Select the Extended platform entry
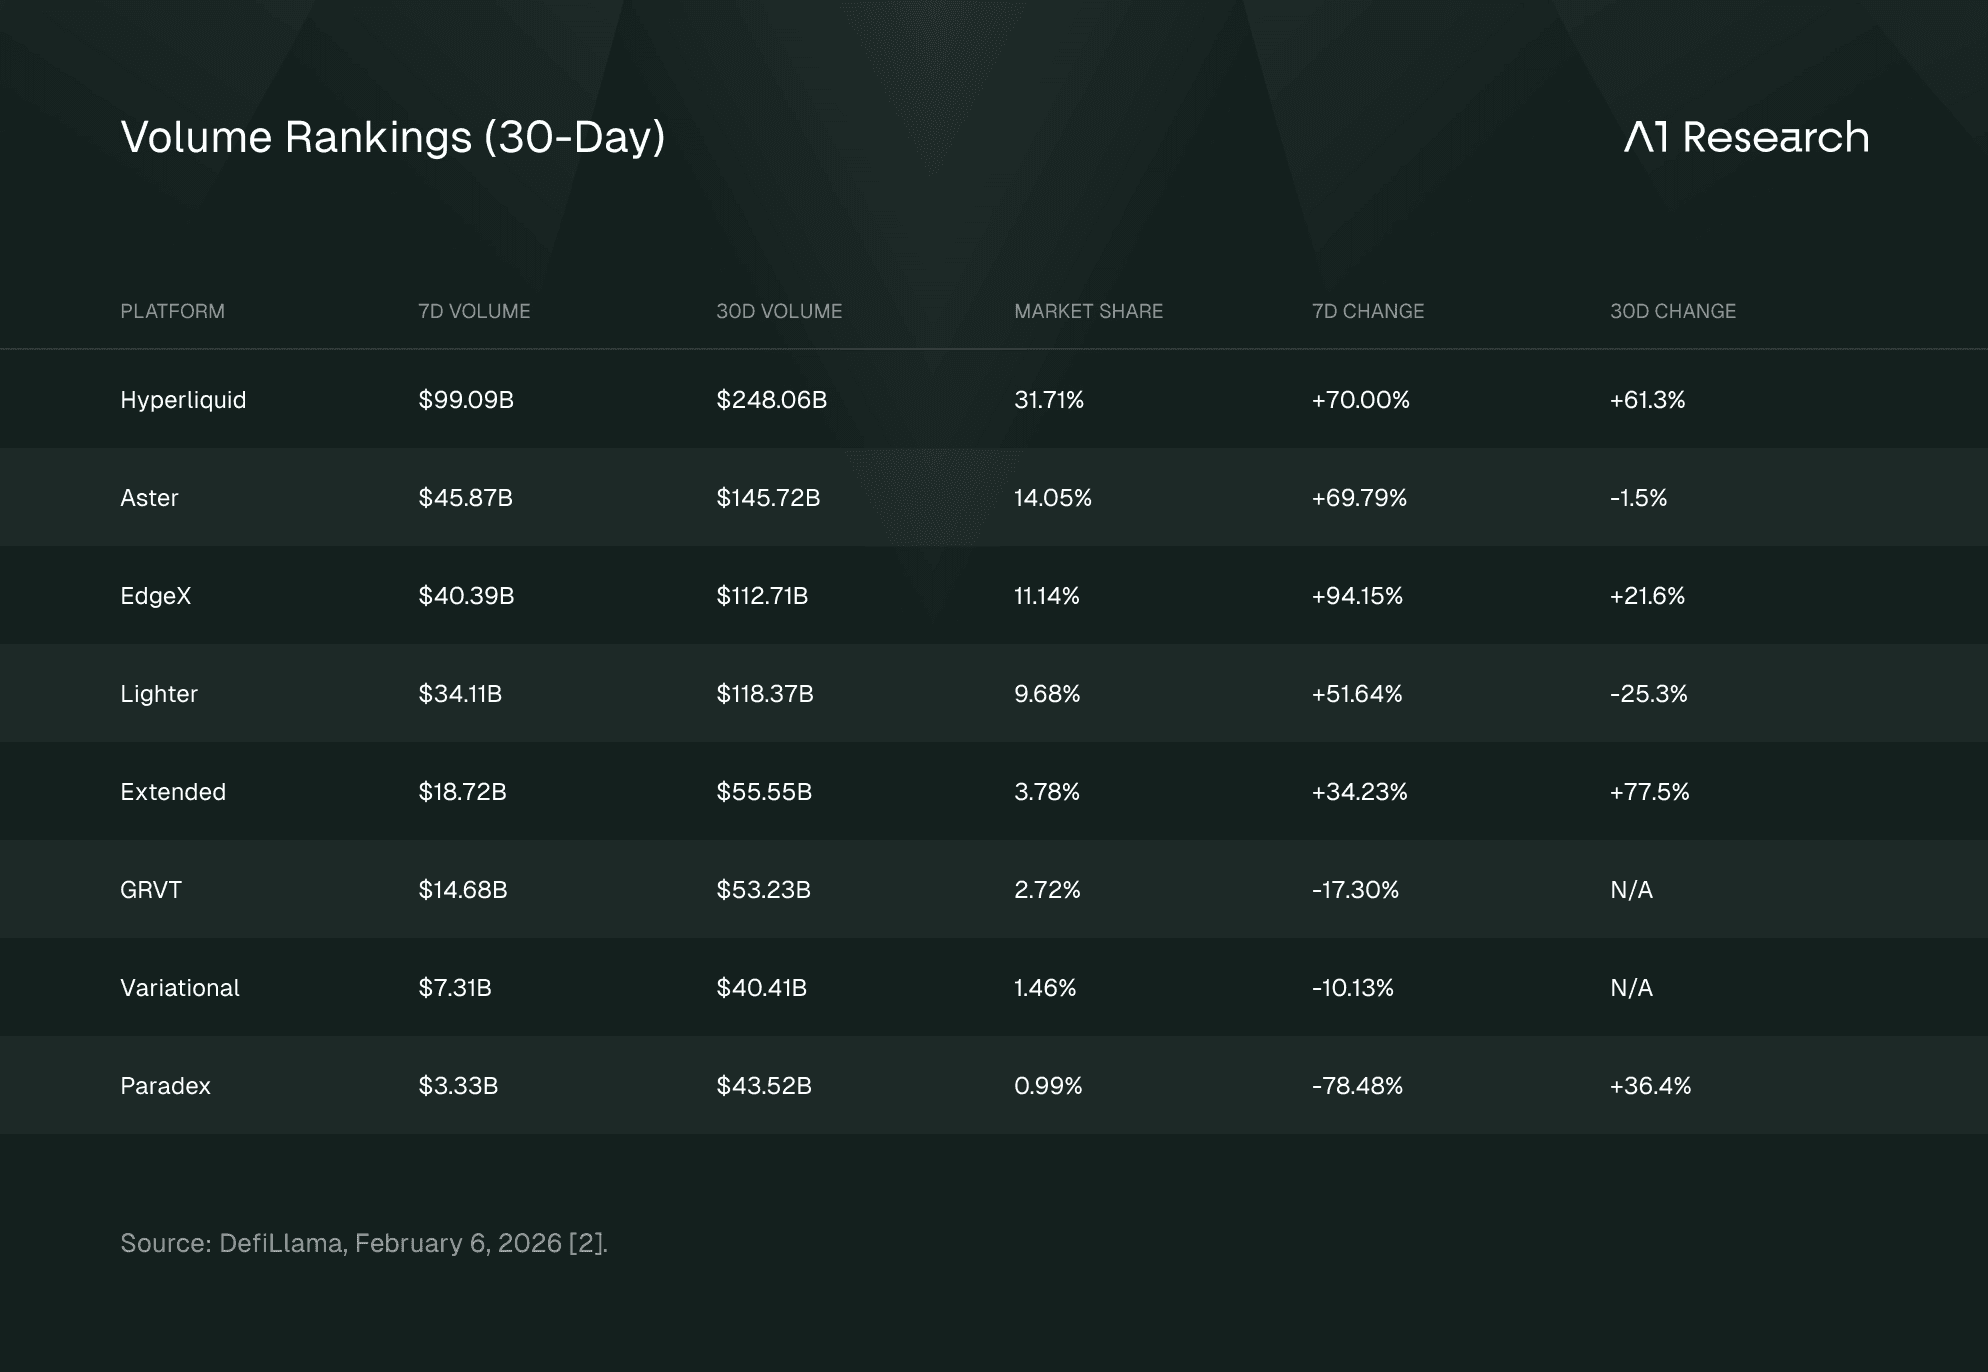The image size is (1988, 1372). click(x=173, y=792)
